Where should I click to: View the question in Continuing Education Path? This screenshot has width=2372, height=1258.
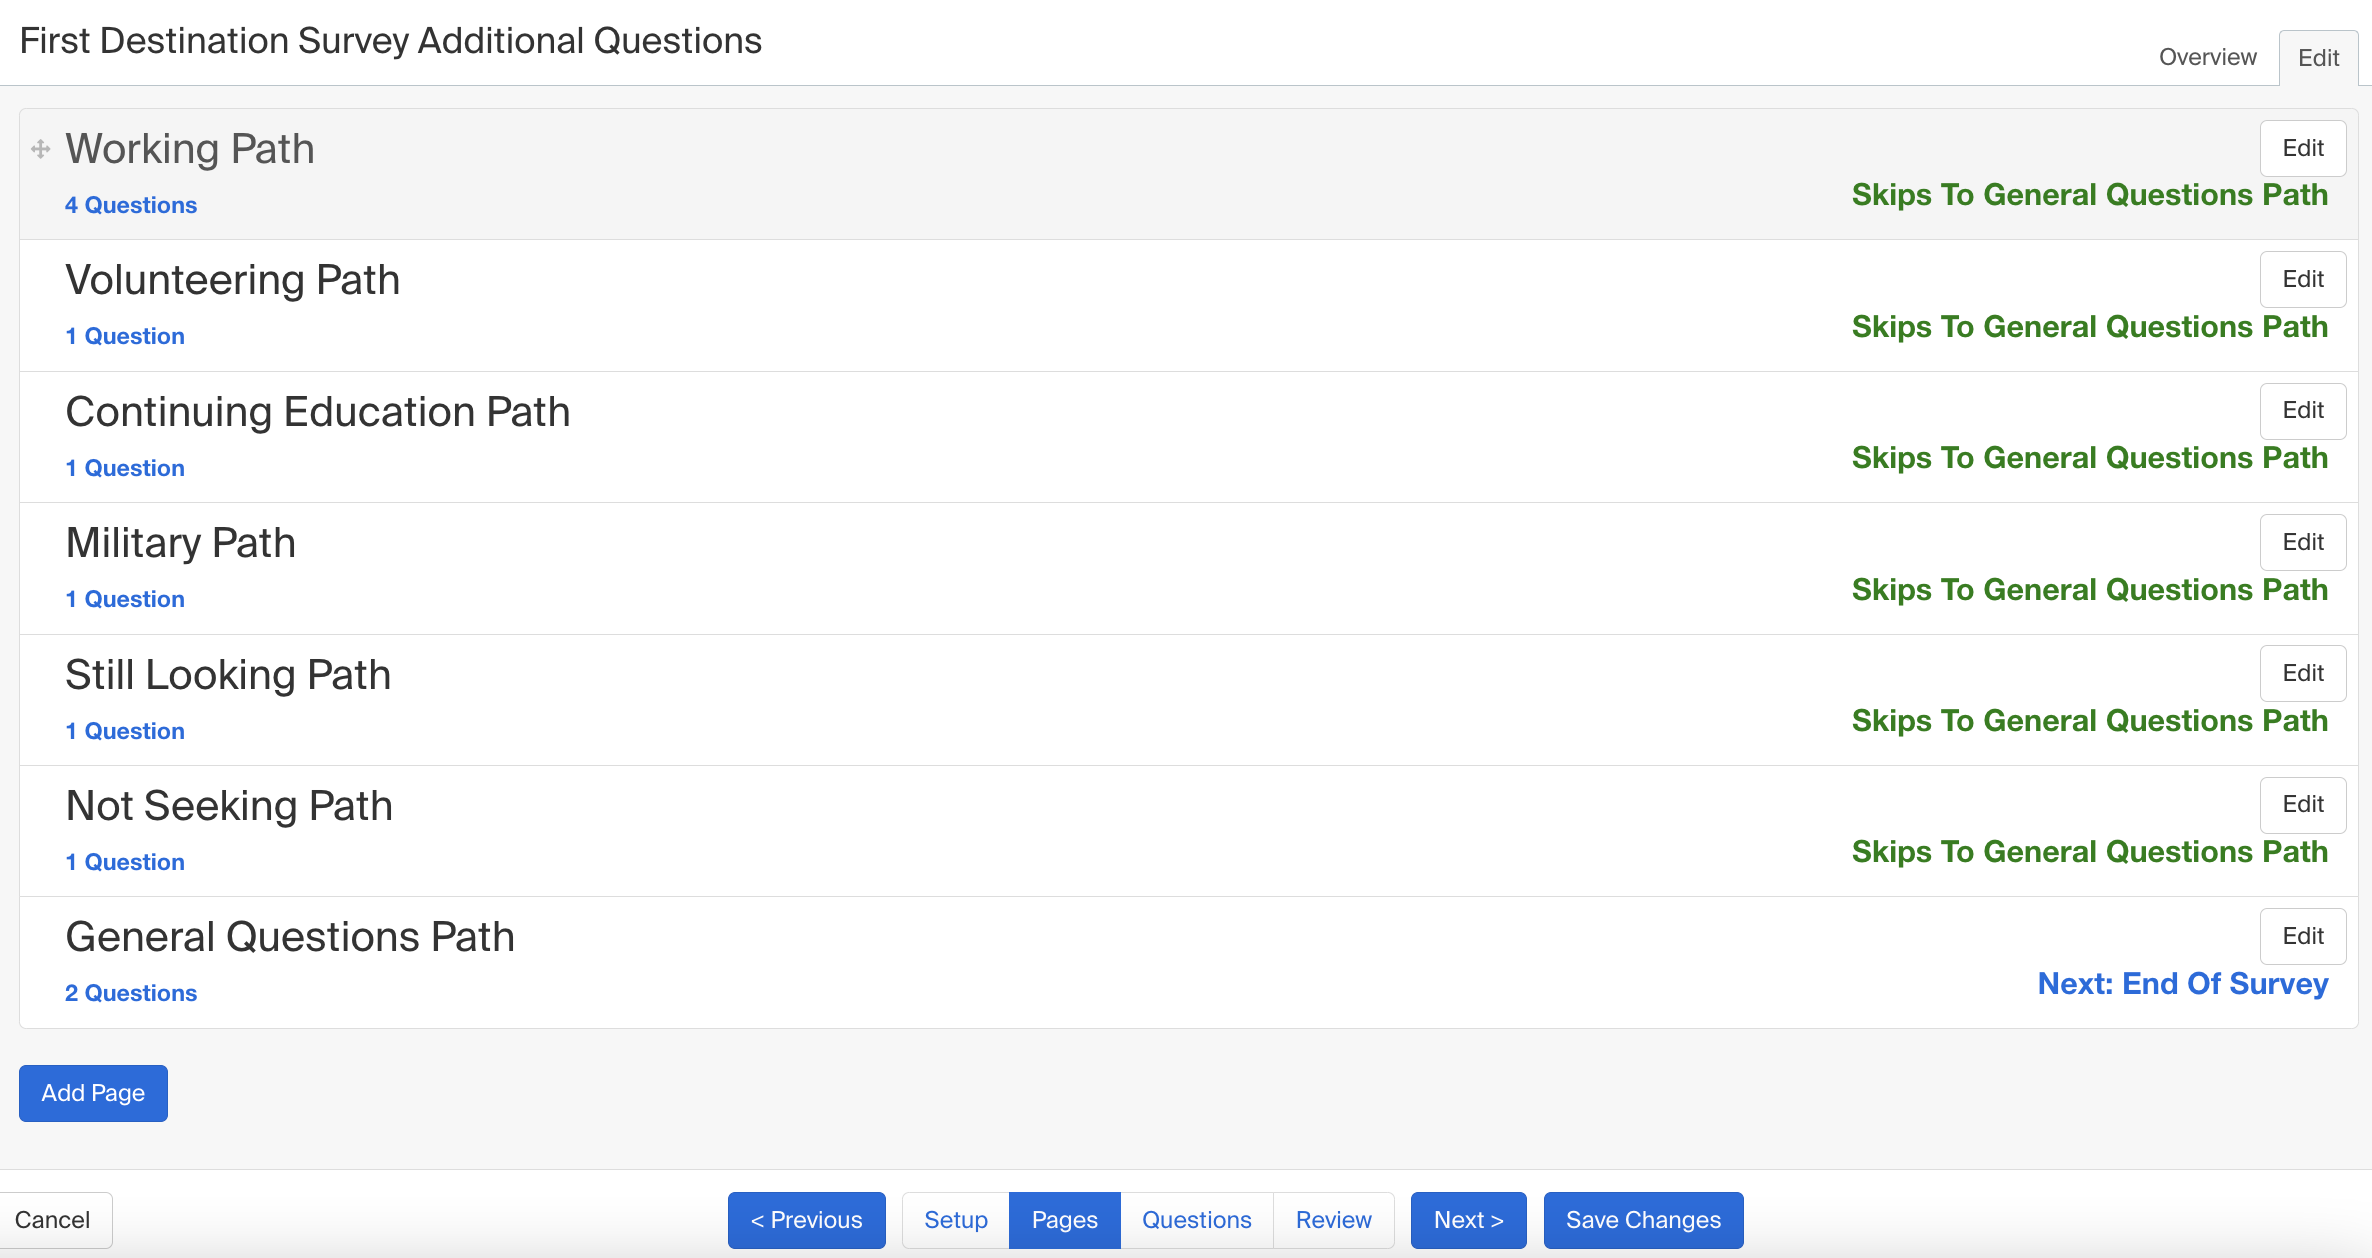coord(125,467)
